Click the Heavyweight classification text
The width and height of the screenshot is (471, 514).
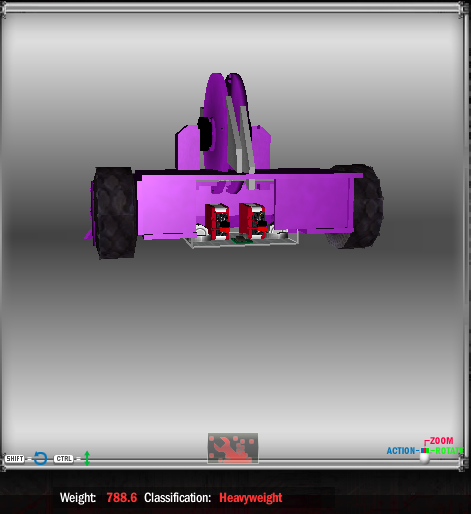[x=251, y=498]
